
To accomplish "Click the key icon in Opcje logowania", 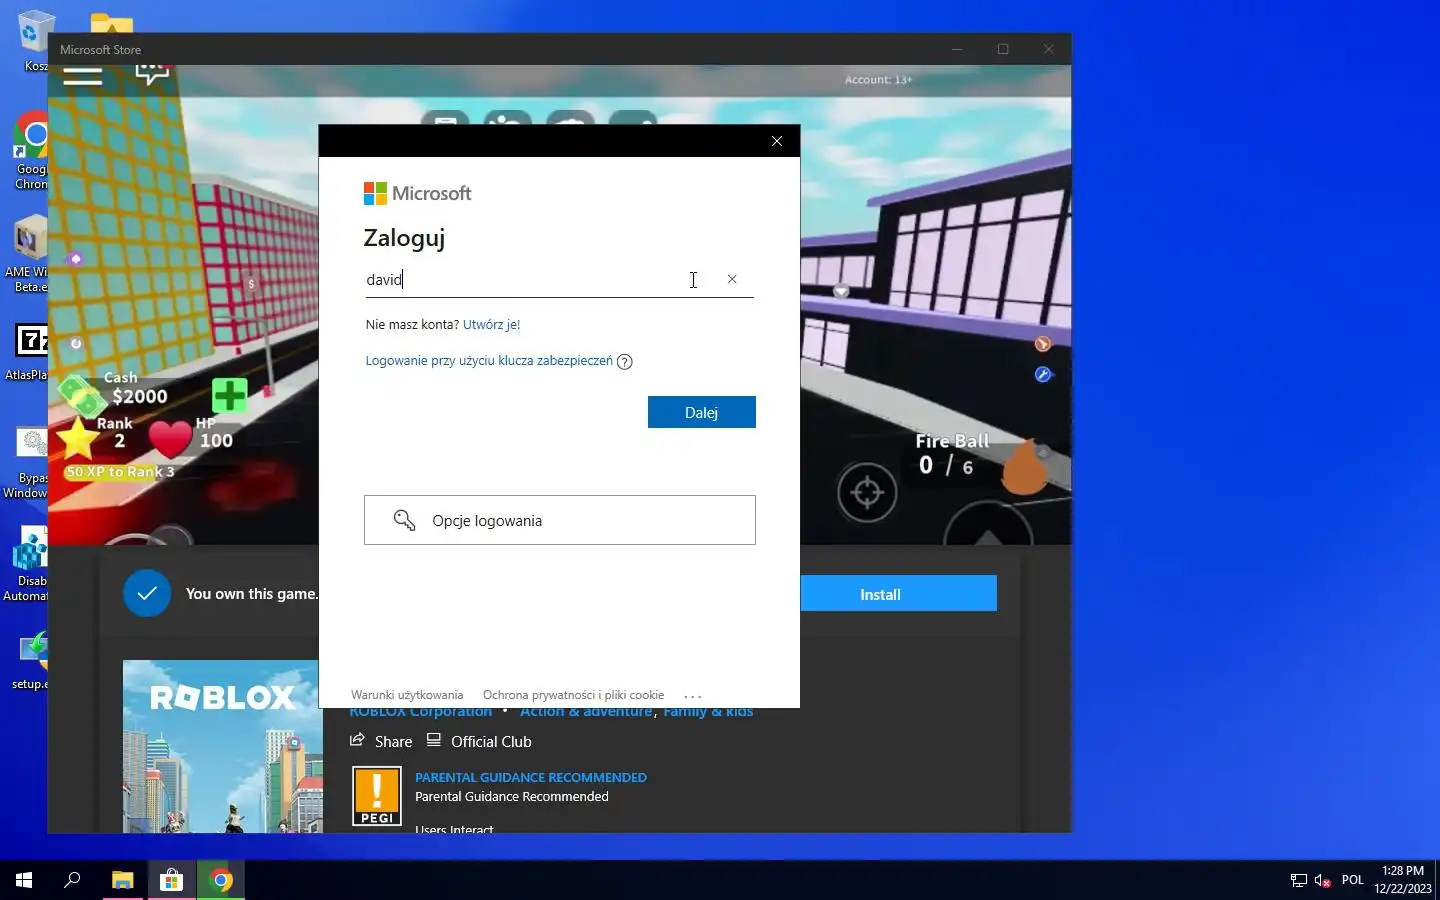I will 404,520.
